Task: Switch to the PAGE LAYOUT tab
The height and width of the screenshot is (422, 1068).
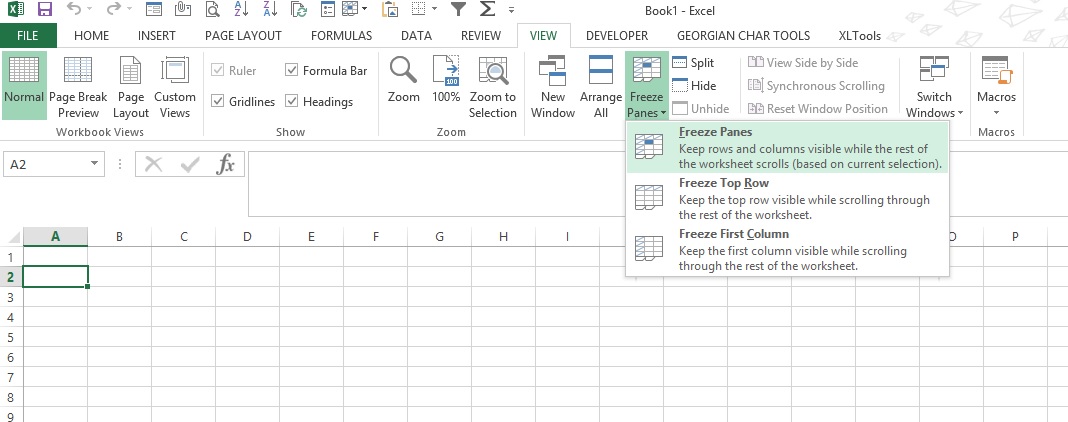Action: click(243, 35)
